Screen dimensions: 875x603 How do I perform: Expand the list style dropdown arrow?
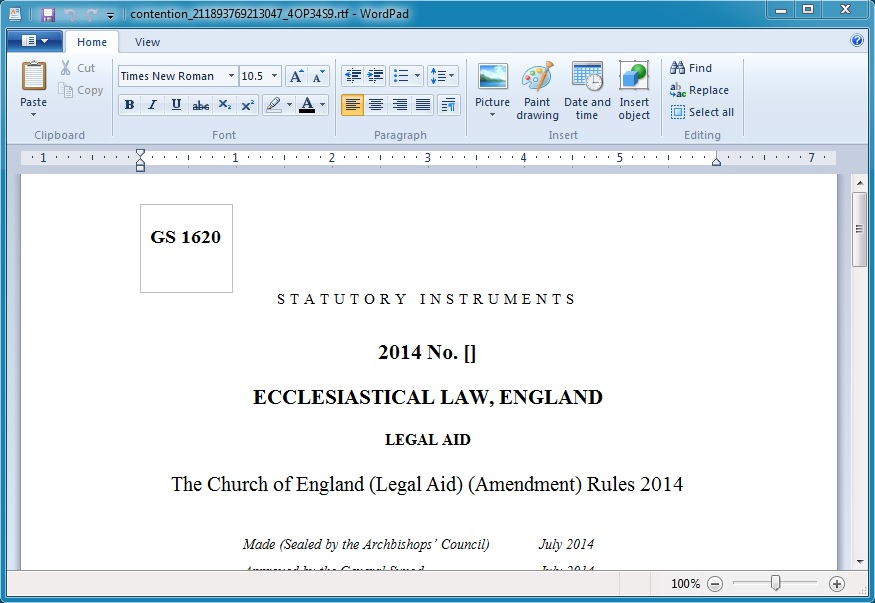(x=417, y=76)
